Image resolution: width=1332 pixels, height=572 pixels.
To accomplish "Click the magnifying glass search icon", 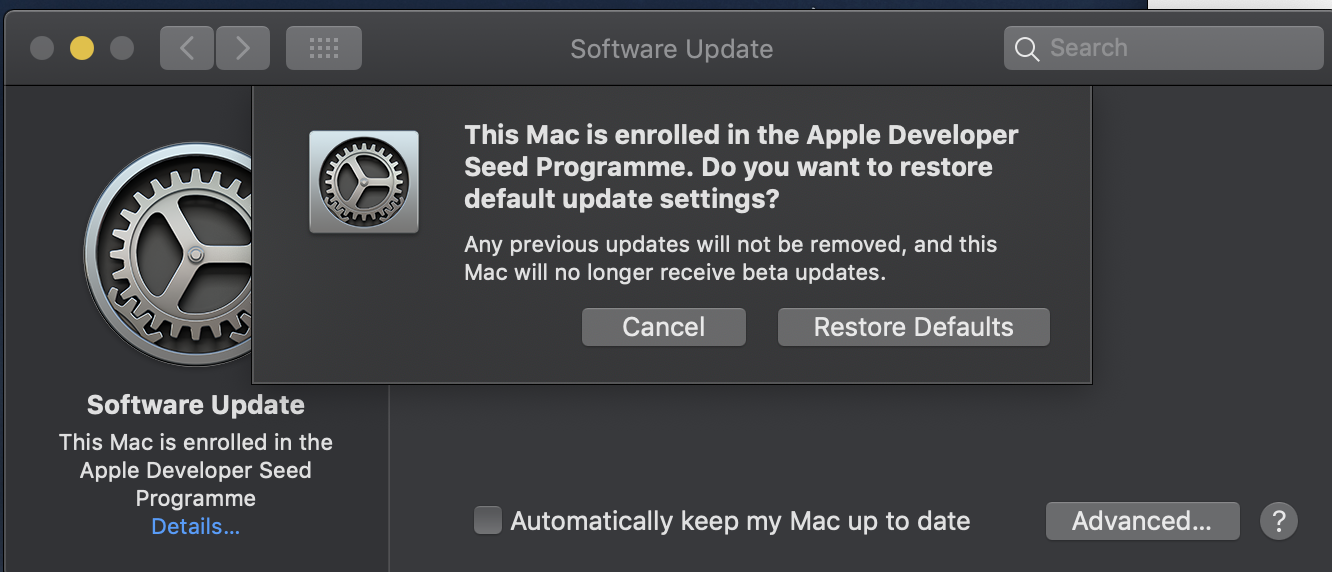I will (1027, 49).
